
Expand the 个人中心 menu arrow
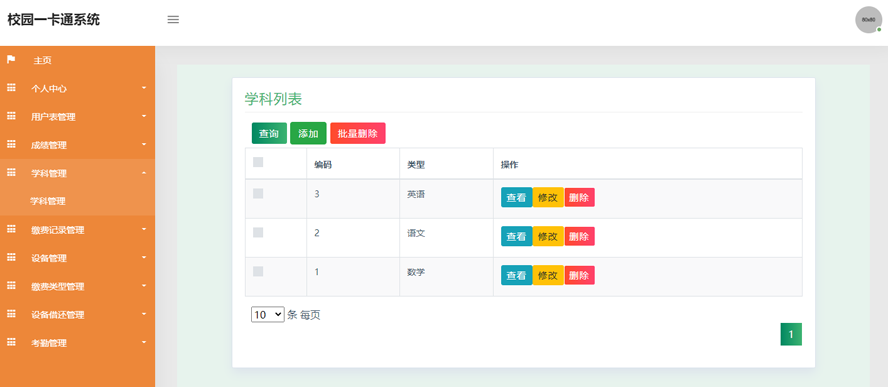click(x=144, y=88)
